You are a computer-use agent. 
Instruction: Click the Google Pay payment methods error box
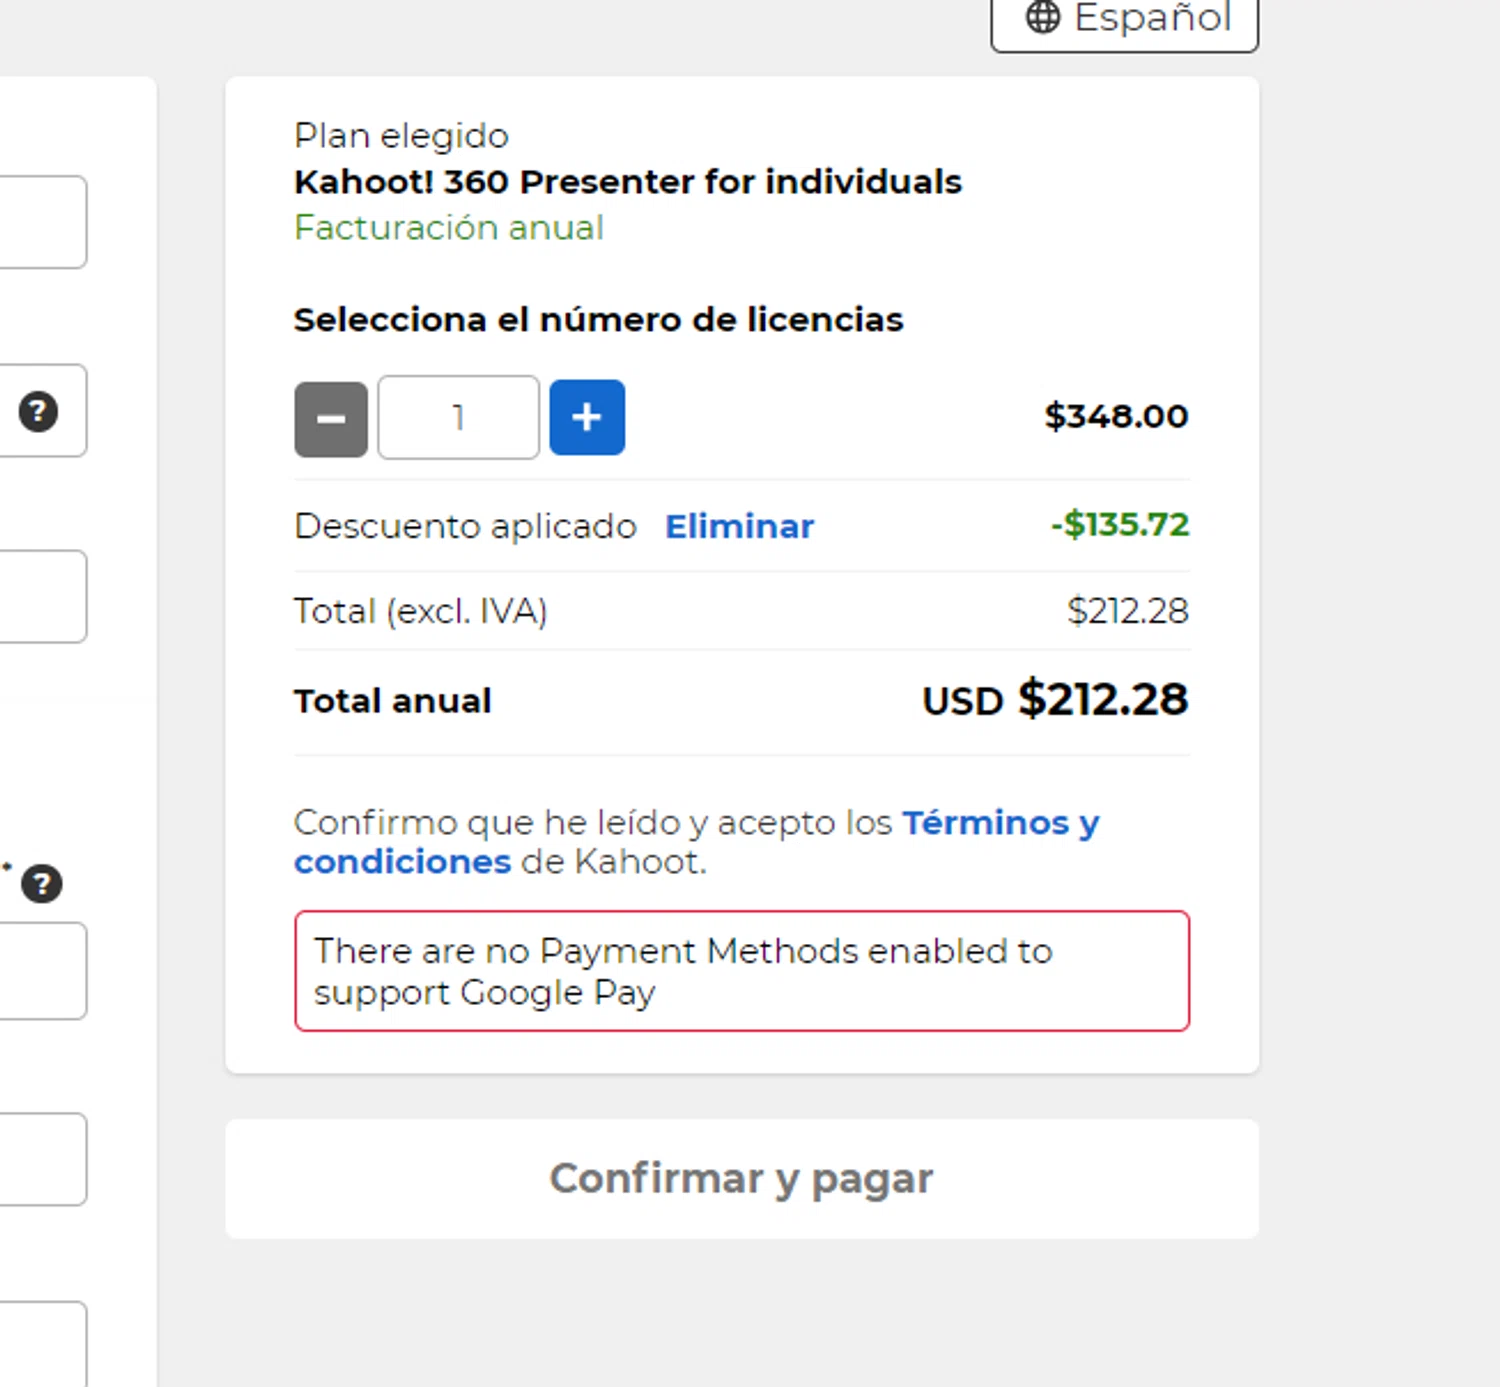741,971
